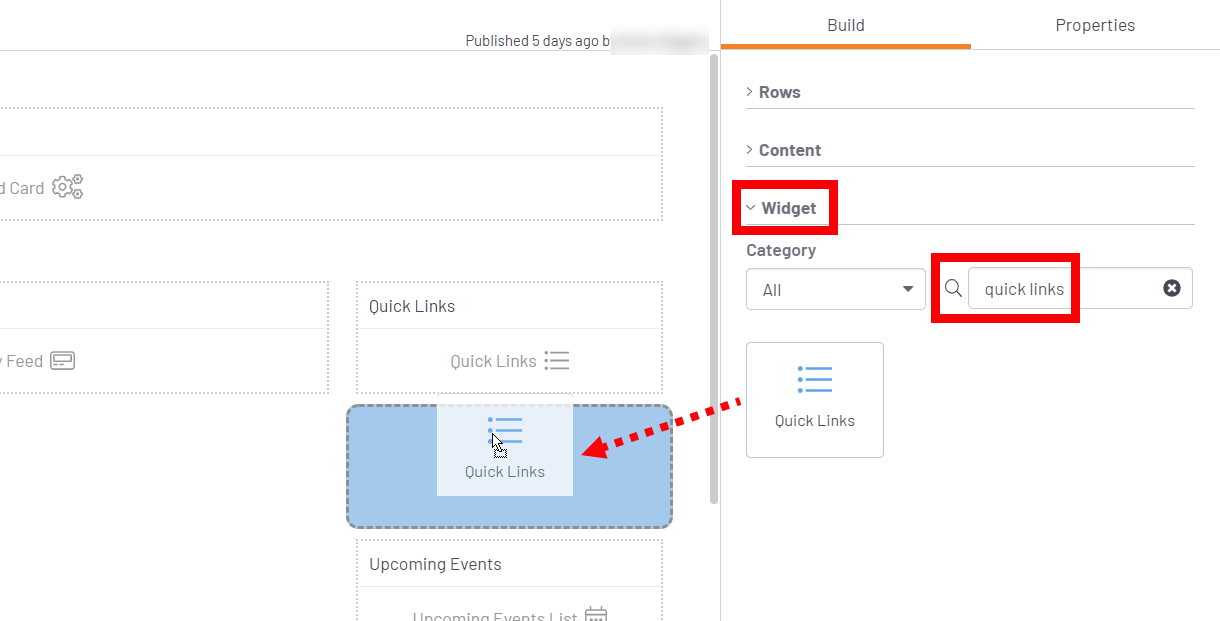The image size is (1220, 621).
Task: Click the feed card icon next to Feed
Action: pos(63,361)
